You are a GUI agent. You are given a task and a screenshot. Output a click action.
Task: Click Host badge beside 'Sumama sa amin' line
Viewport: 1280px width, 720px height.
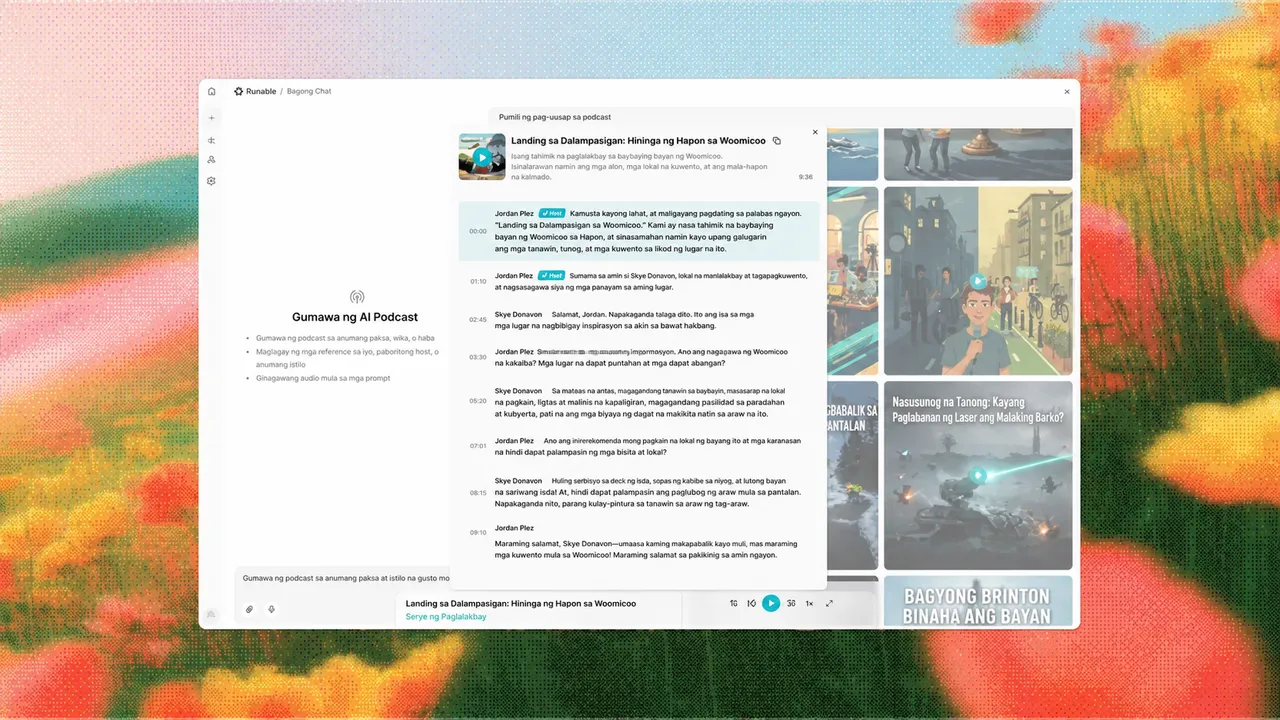tap(552, 275)
